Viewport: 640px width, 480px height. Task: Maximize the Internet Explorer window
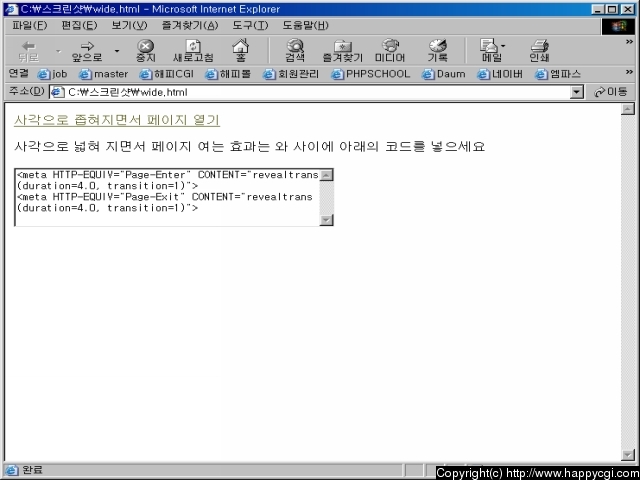click(612, 9)
